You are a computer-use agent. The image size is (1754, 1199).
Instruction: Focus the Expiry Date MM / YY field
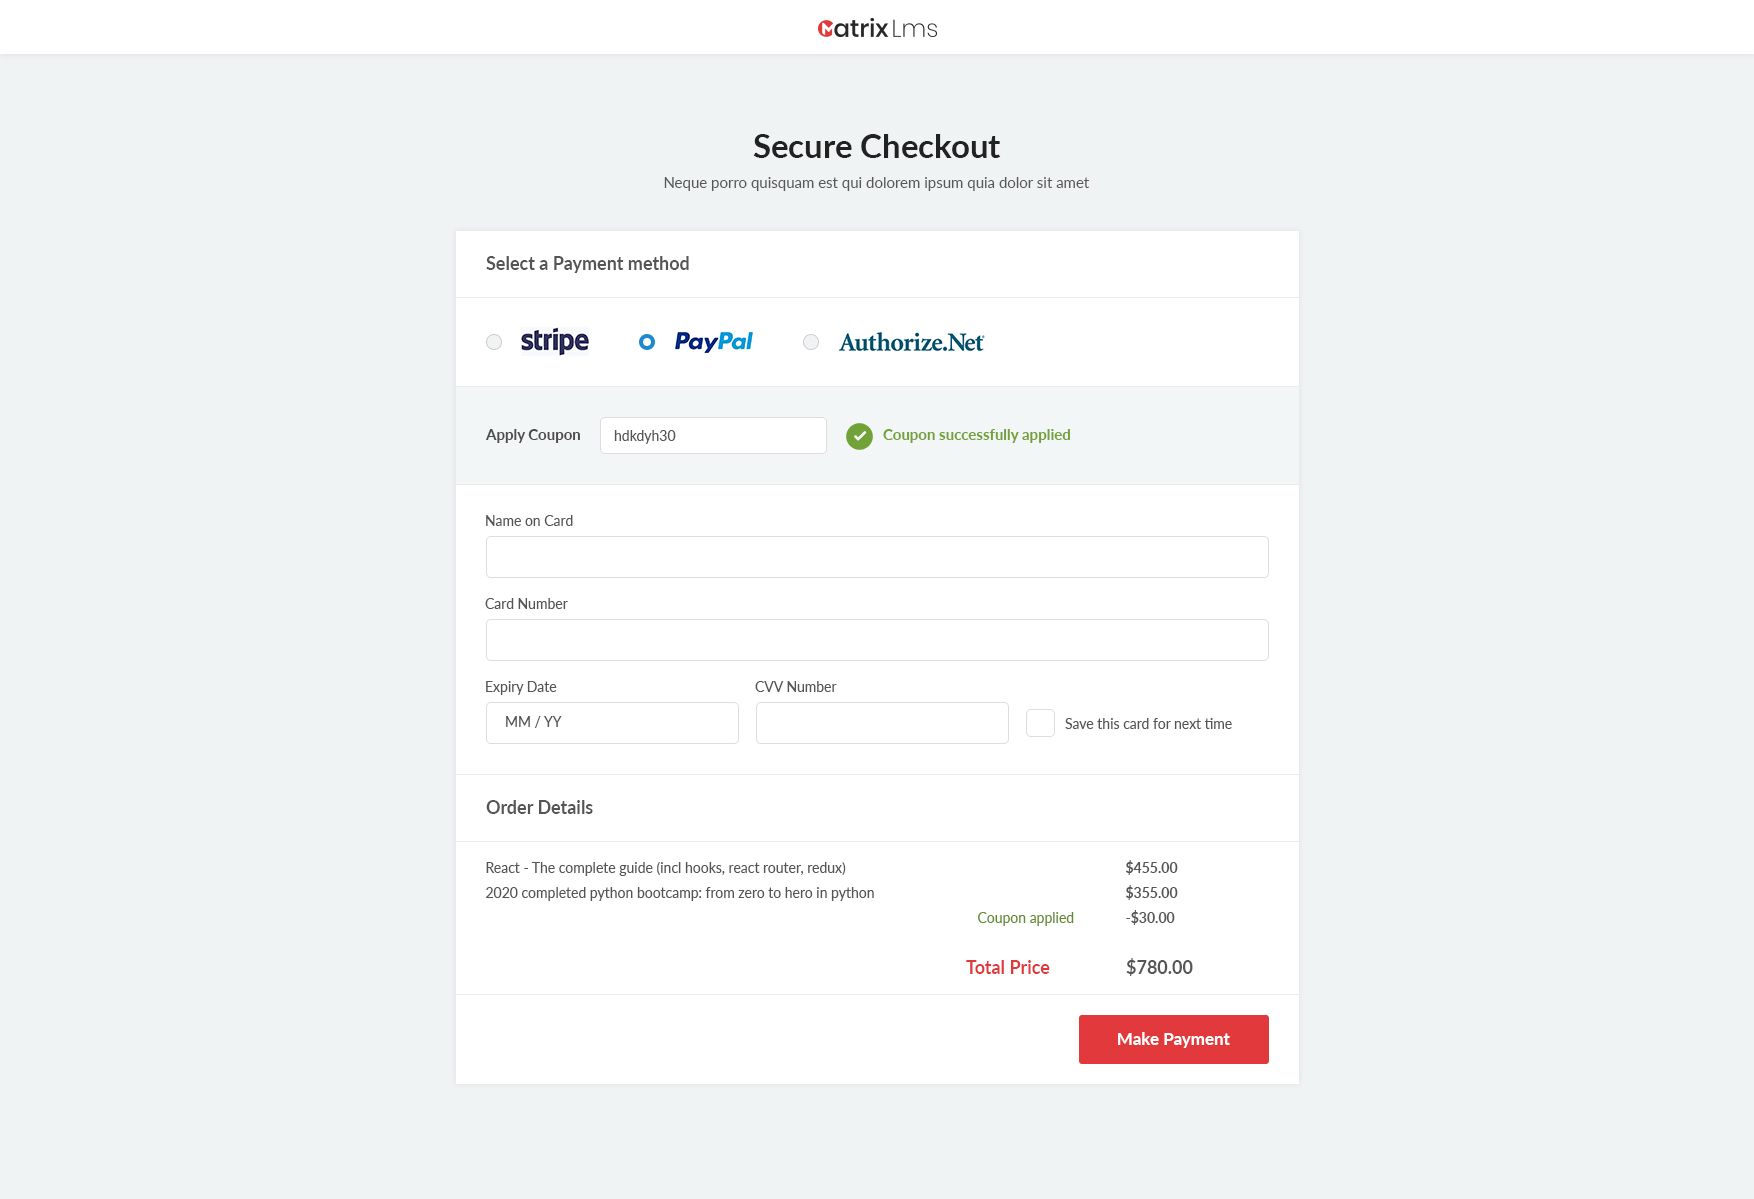(612, 723)
